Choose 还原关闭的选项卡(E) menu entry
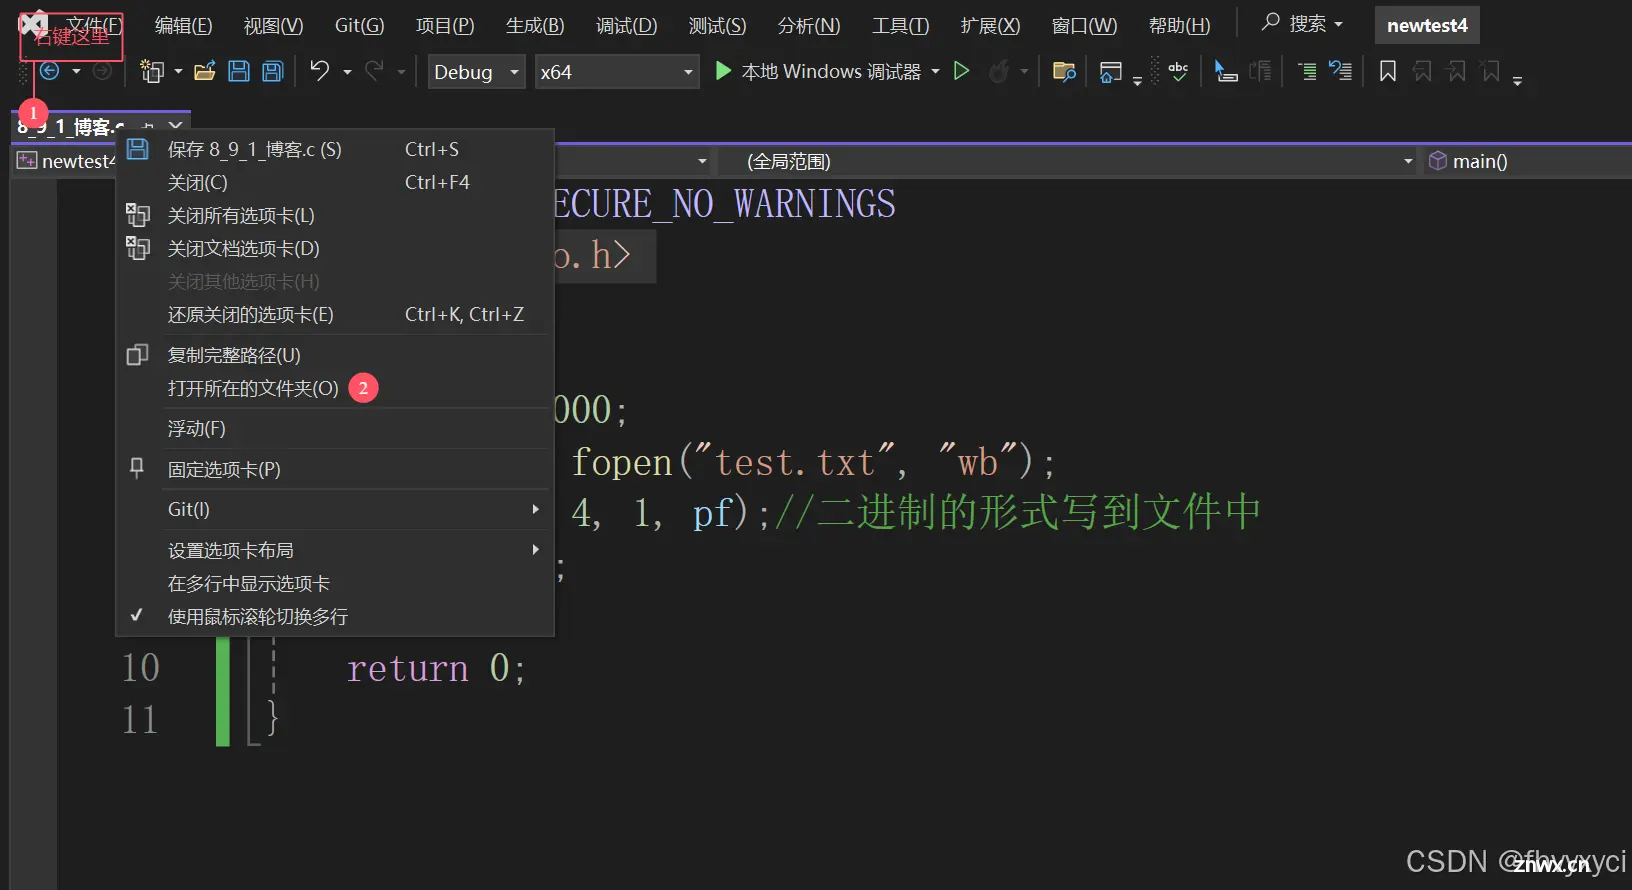This screenshot has height=890, width=1632. [335, 314]
